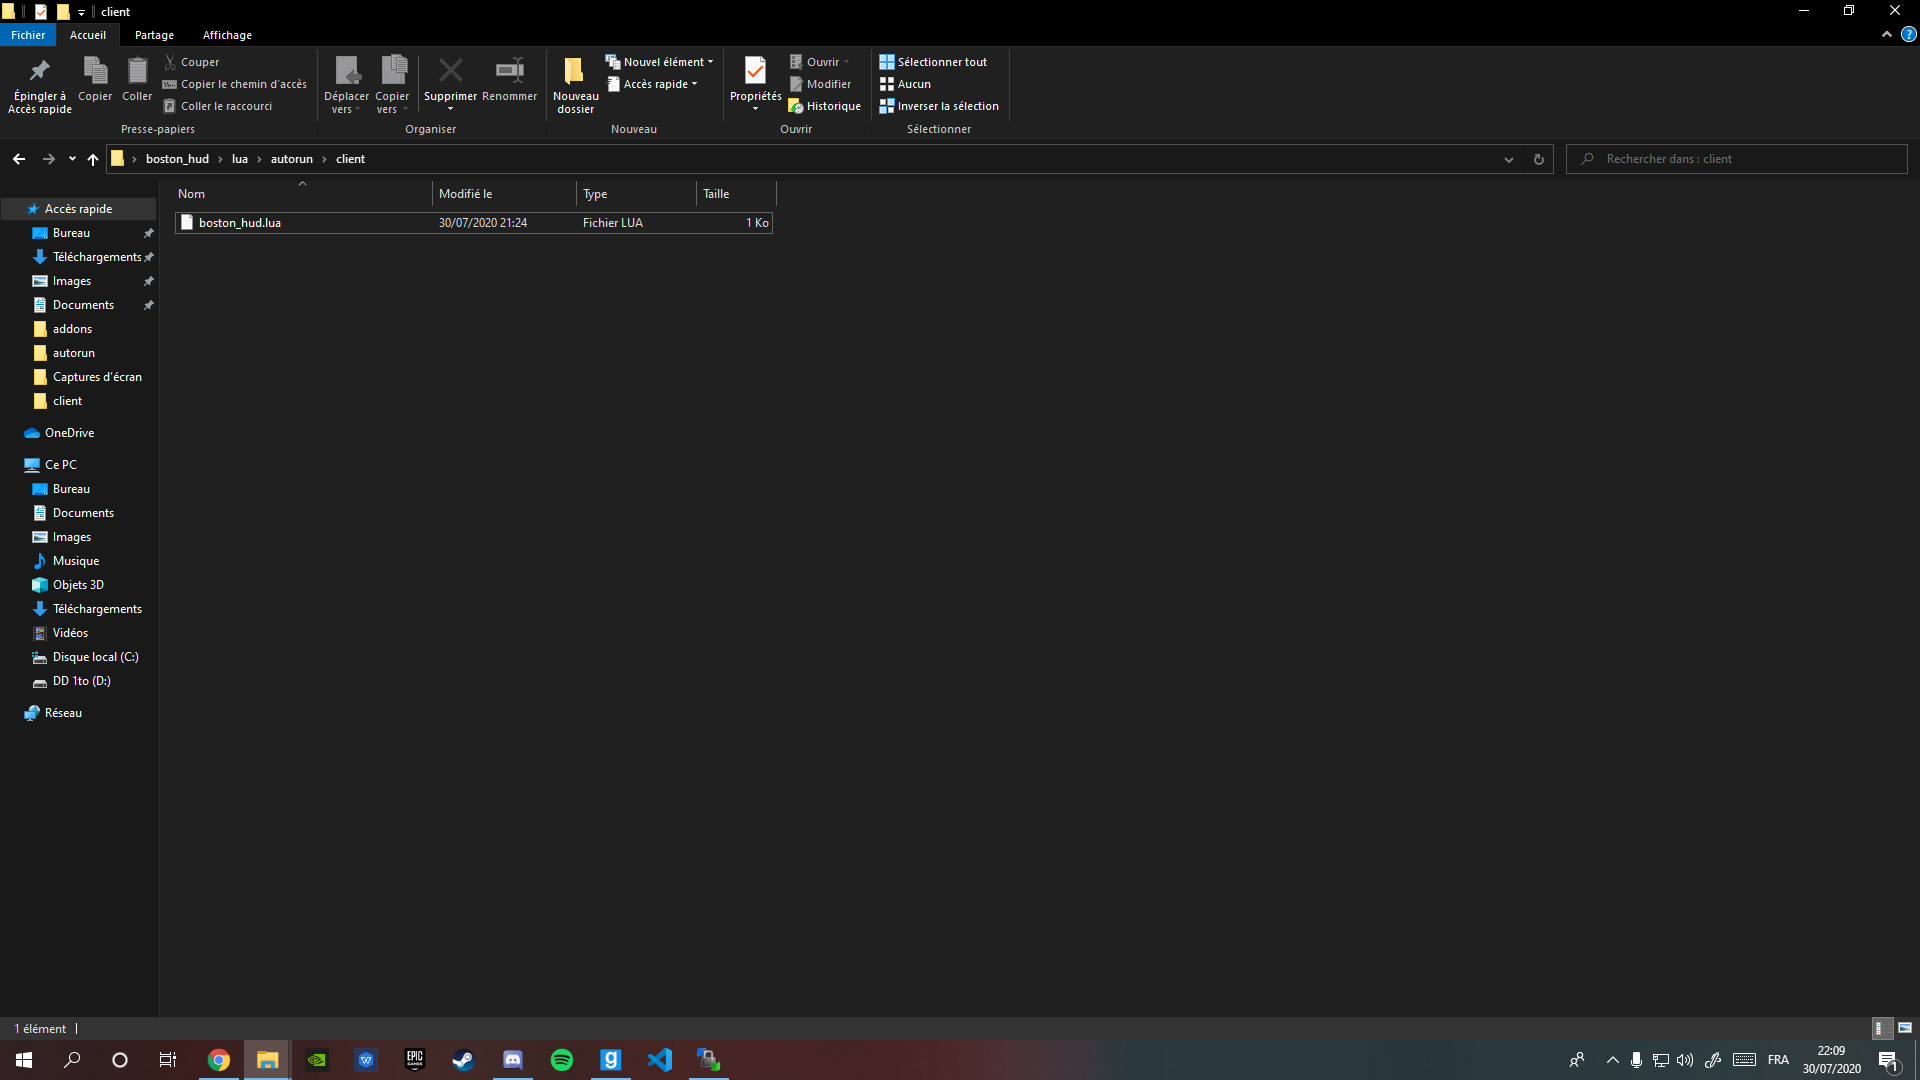
Task: Select OneDrive in navigation pane
Action: click(69, 433)
